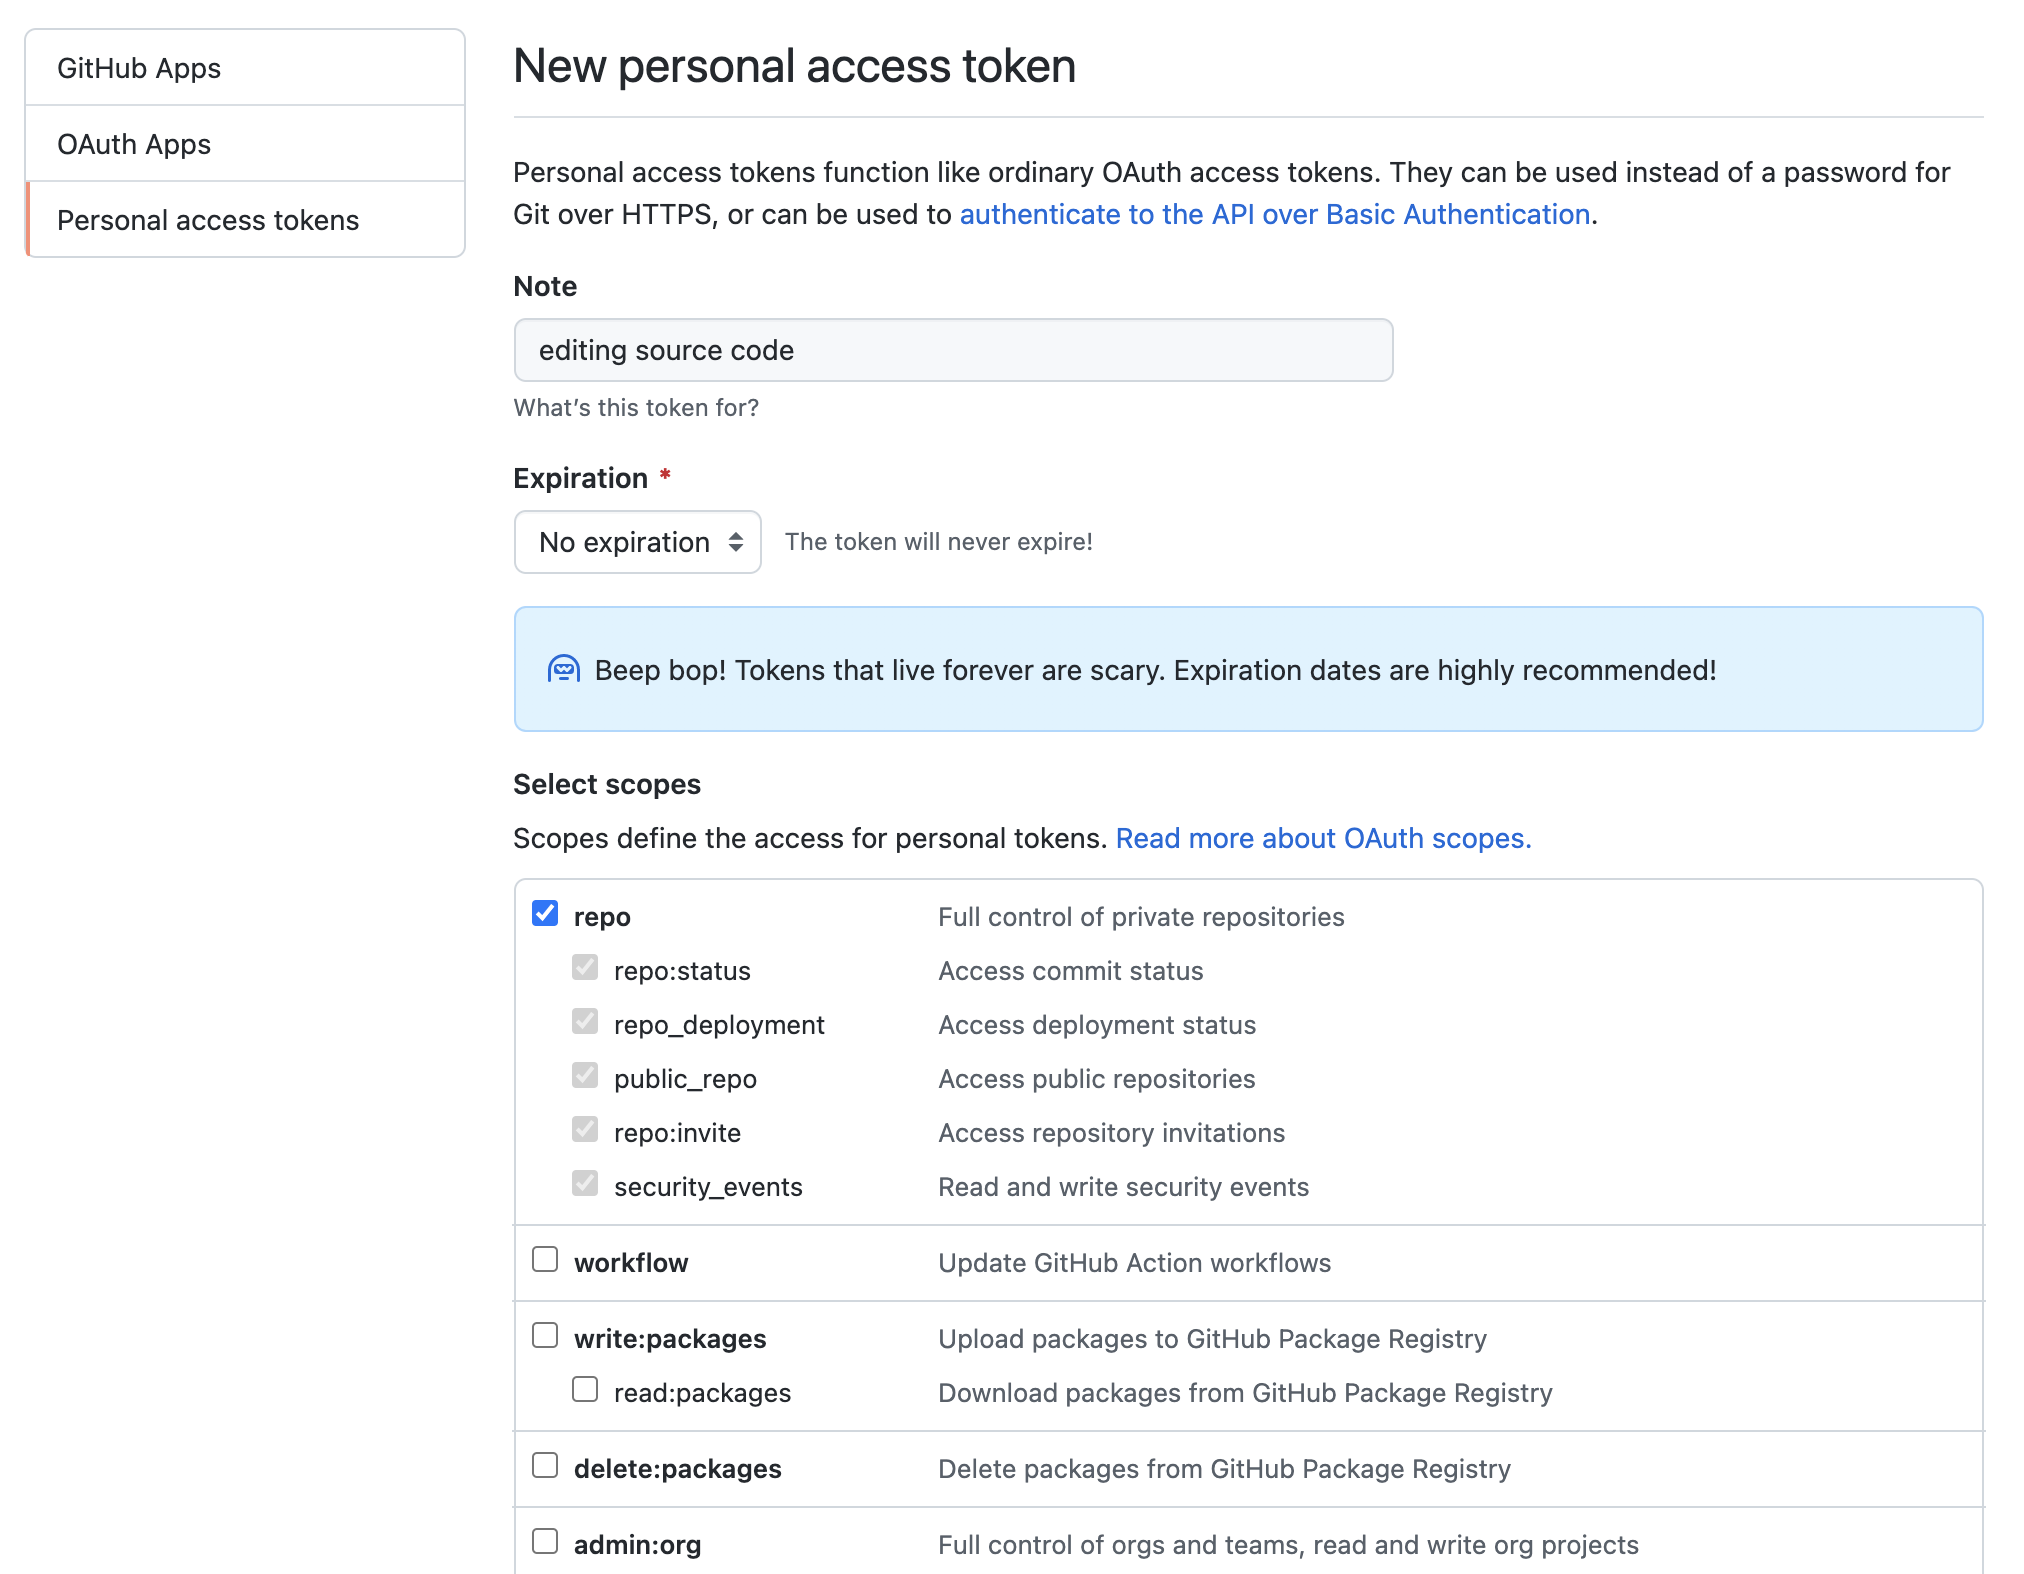The image size is (2024, 1574).
Task: Select the admin:org scope checkbox
Action: pos(545,1541)
